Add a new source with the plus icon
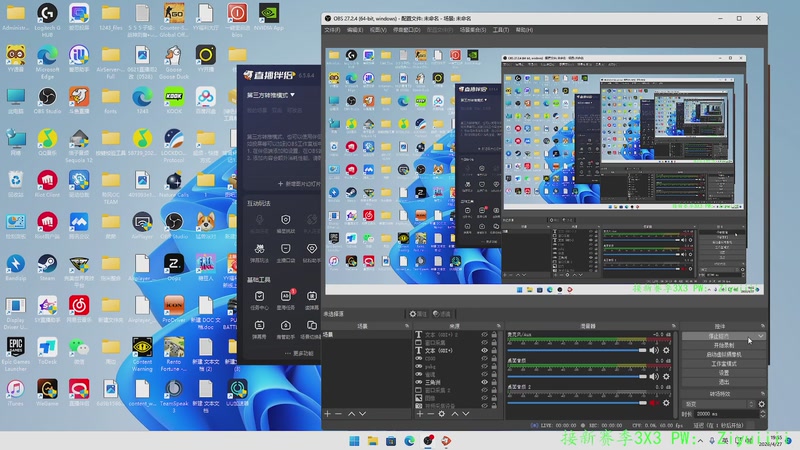The image size is (800, 450). [x=420, y=414]
